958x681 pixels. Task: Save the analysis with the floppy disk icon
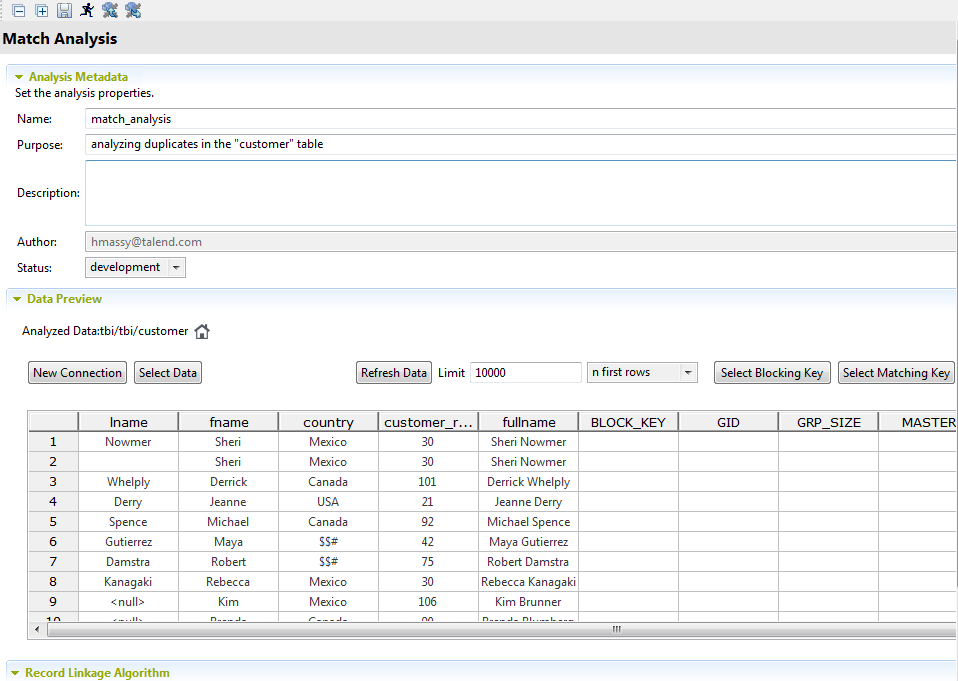point(64,11)
